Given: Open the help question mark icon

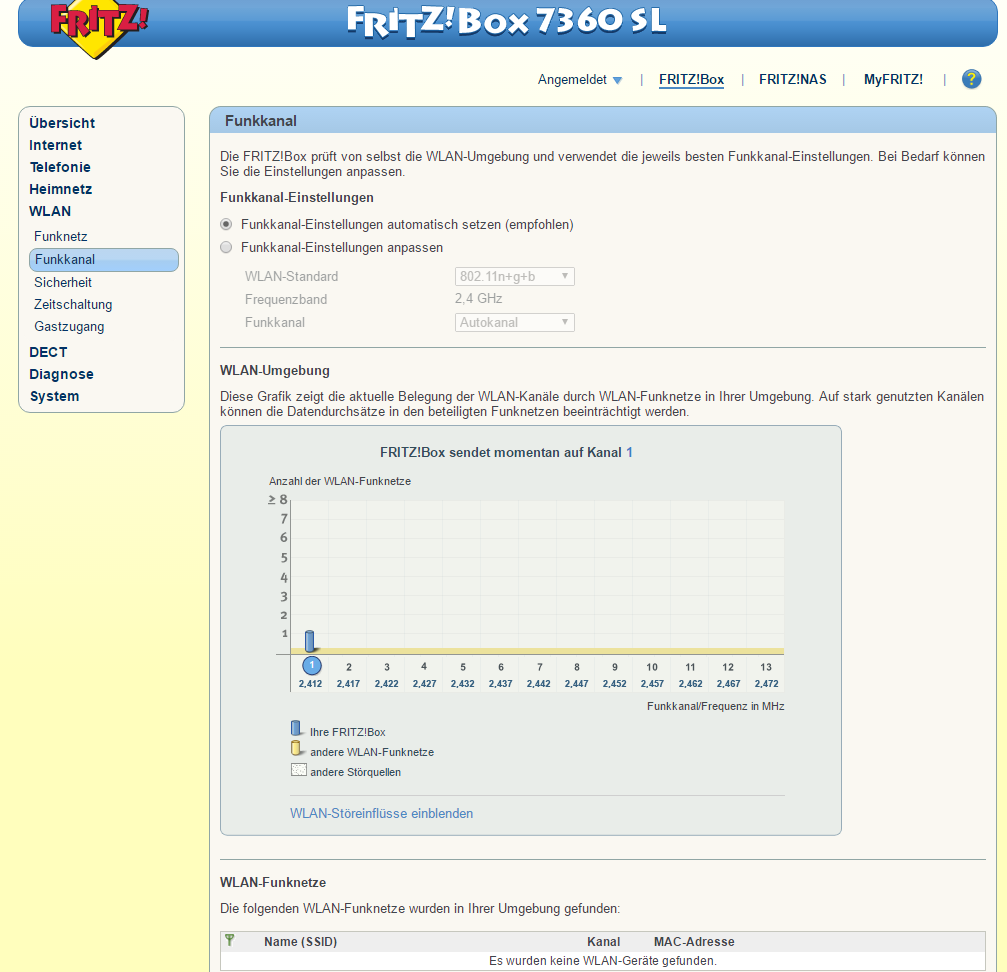Looking at the screenshot, I should click(971, 79).
